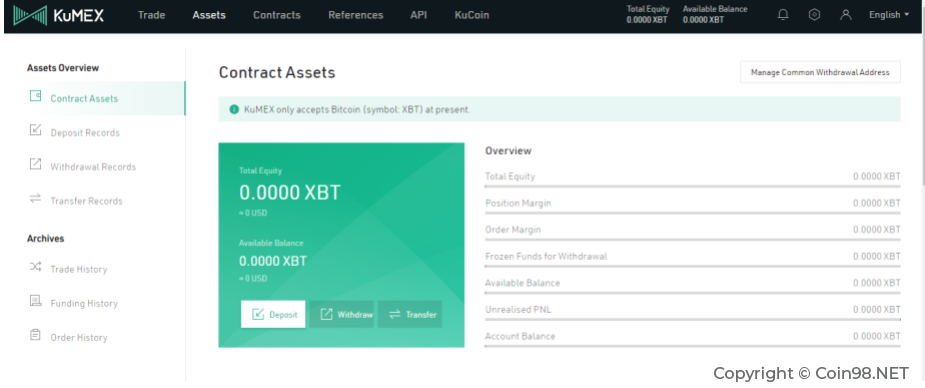The width and height of the screenshot is (925, 388).
Task: Click the Trade History shuffle icon
Action: [35, 267]
